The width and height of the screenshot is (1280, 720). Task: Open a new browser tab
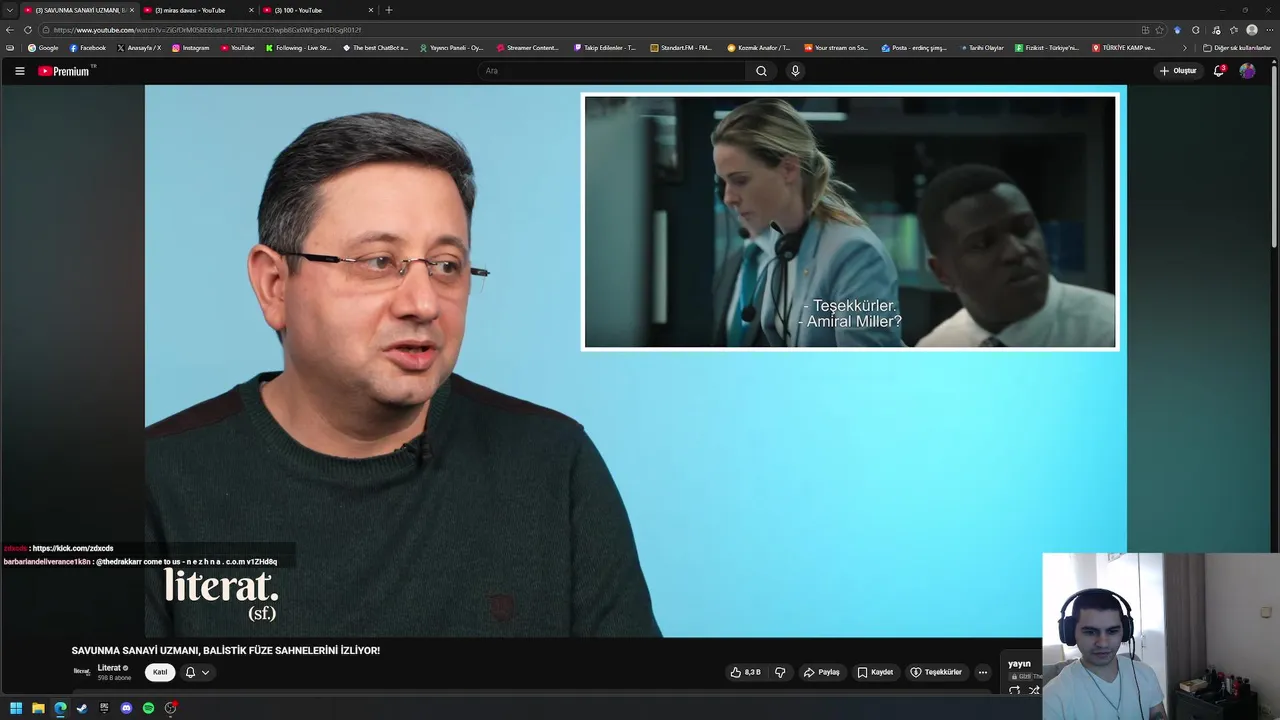(x=389, y=10)
